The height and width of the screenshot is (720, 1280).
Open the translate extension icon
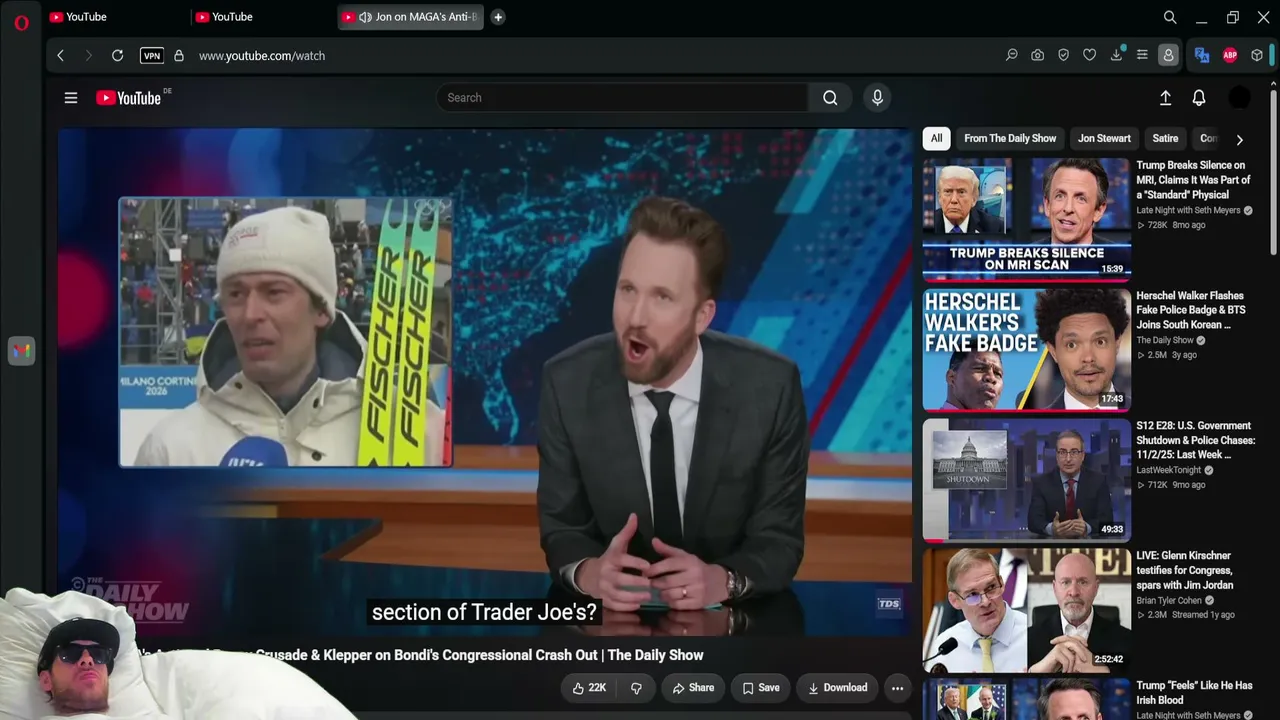coord(1202,56)
